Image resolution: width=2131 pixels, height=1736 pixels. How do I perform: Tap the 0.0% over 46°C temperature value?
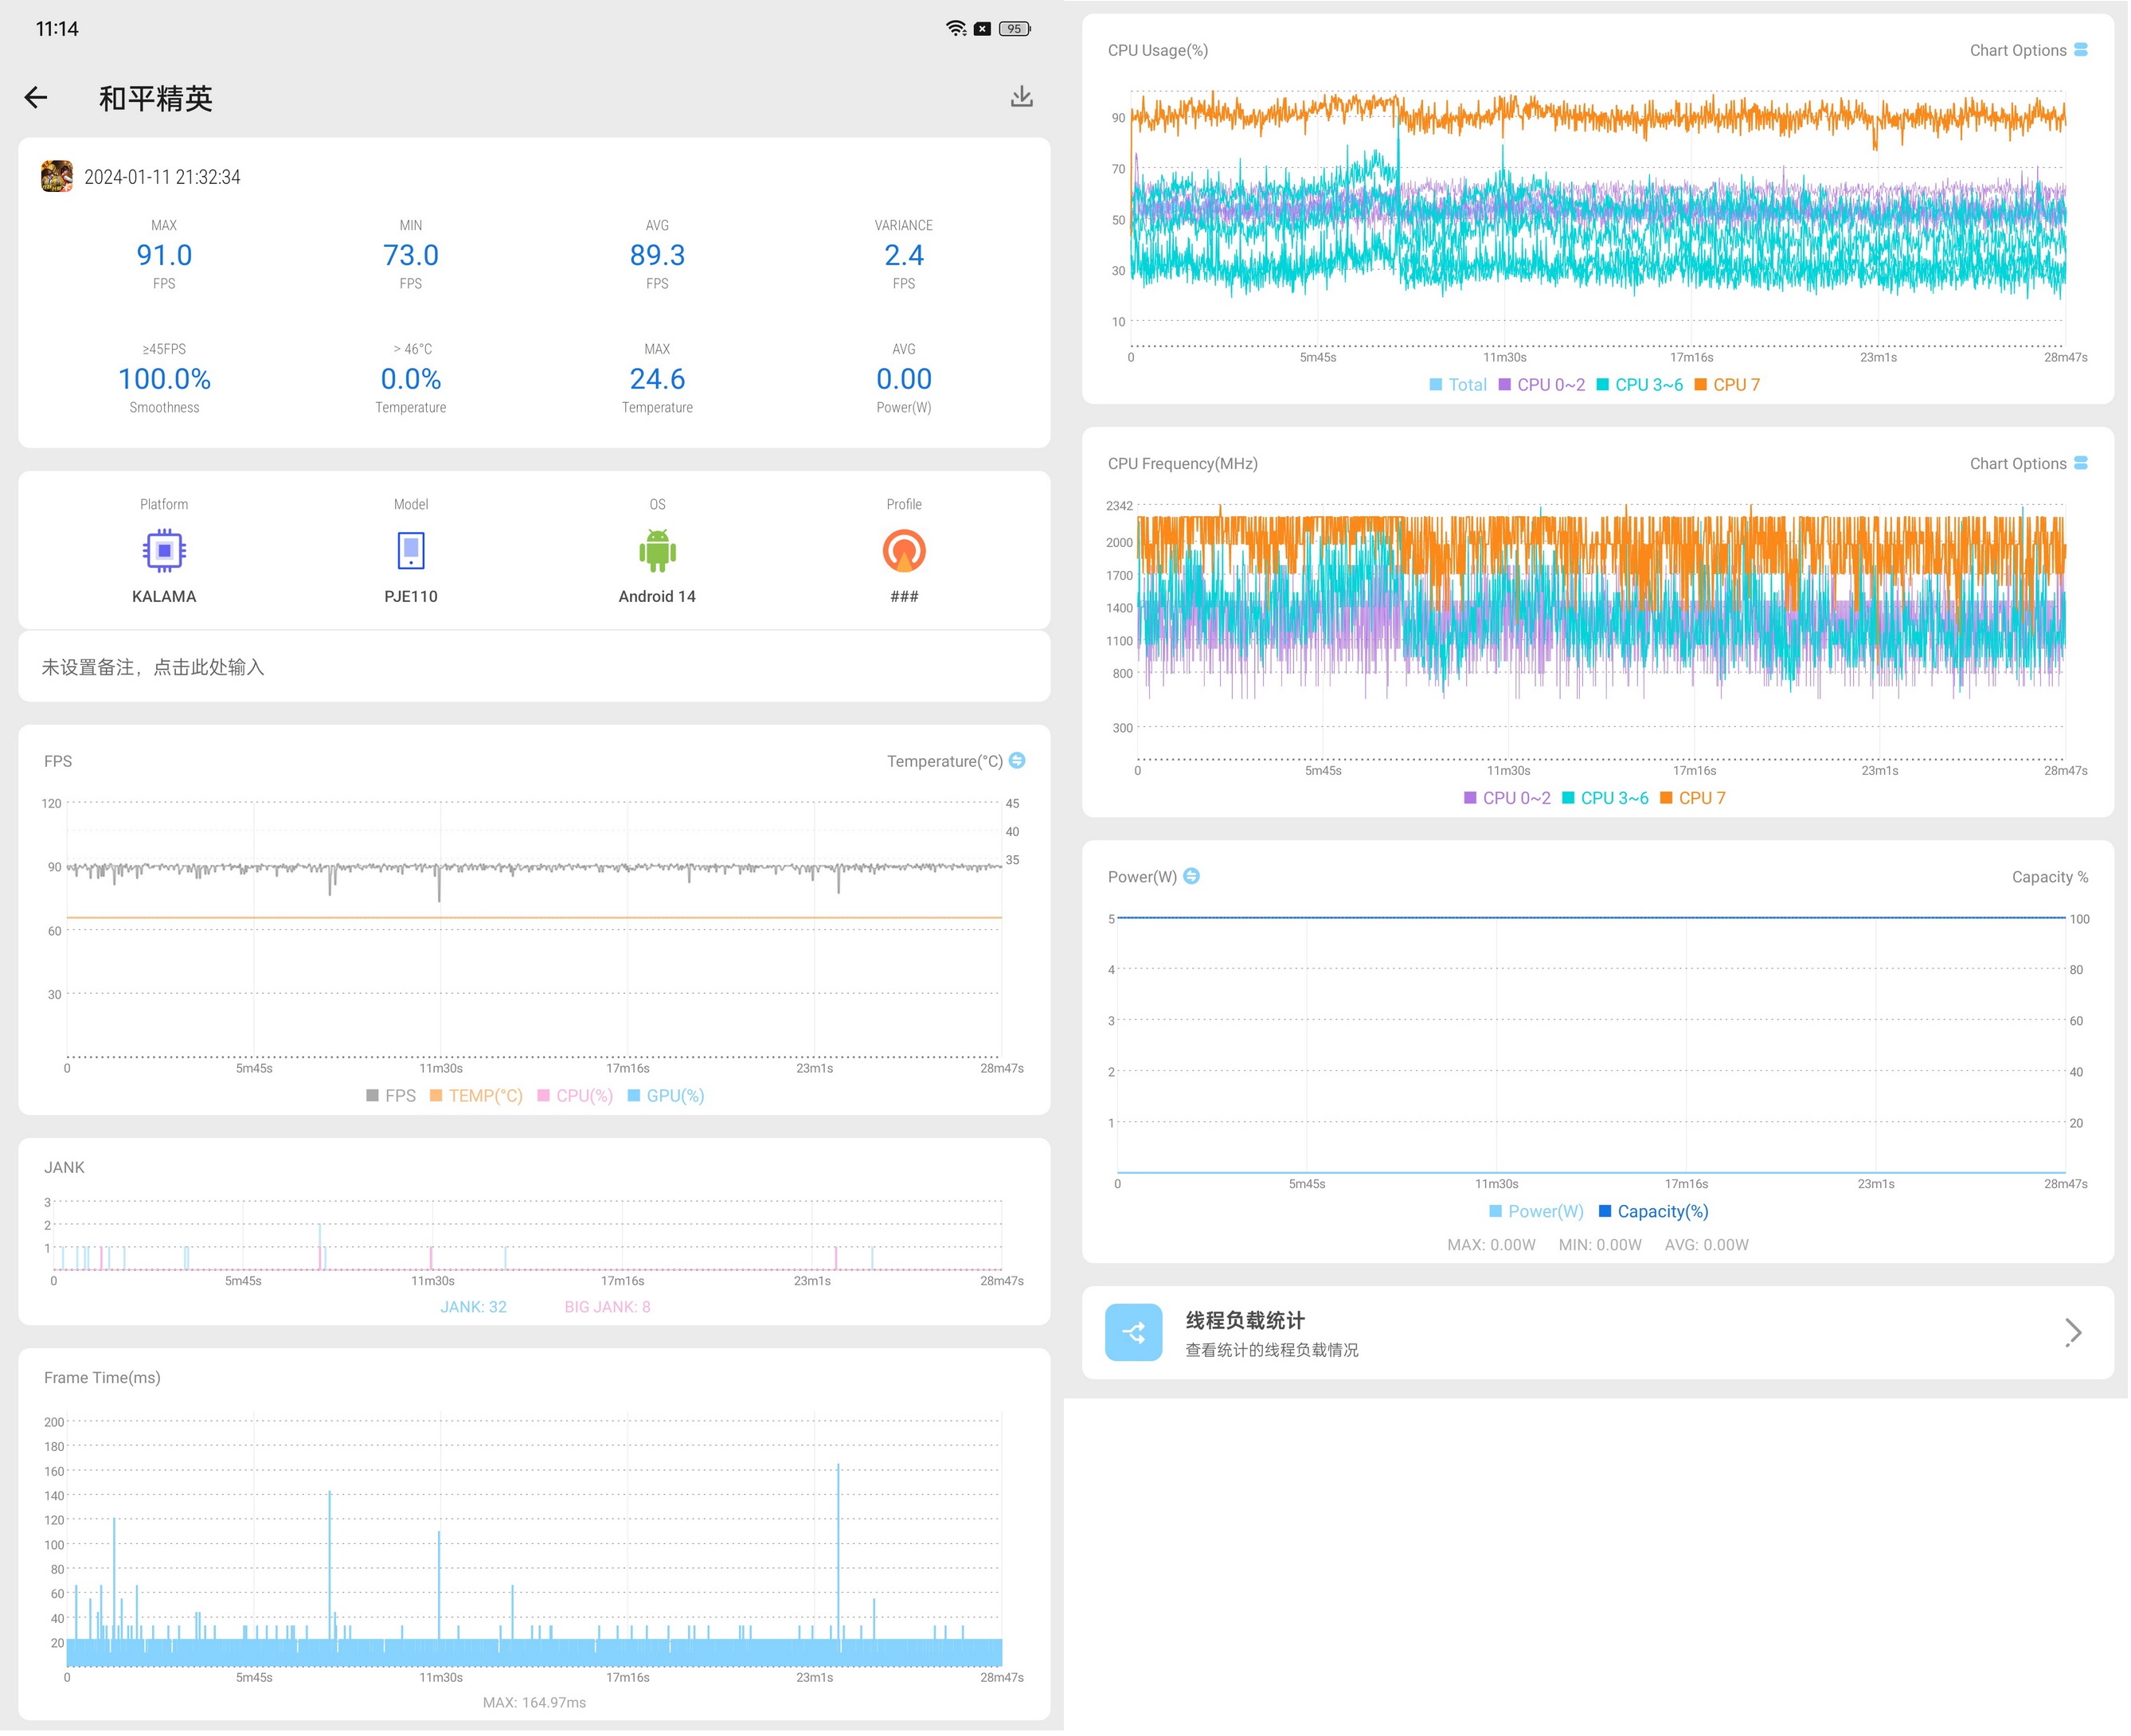point(411,379)
